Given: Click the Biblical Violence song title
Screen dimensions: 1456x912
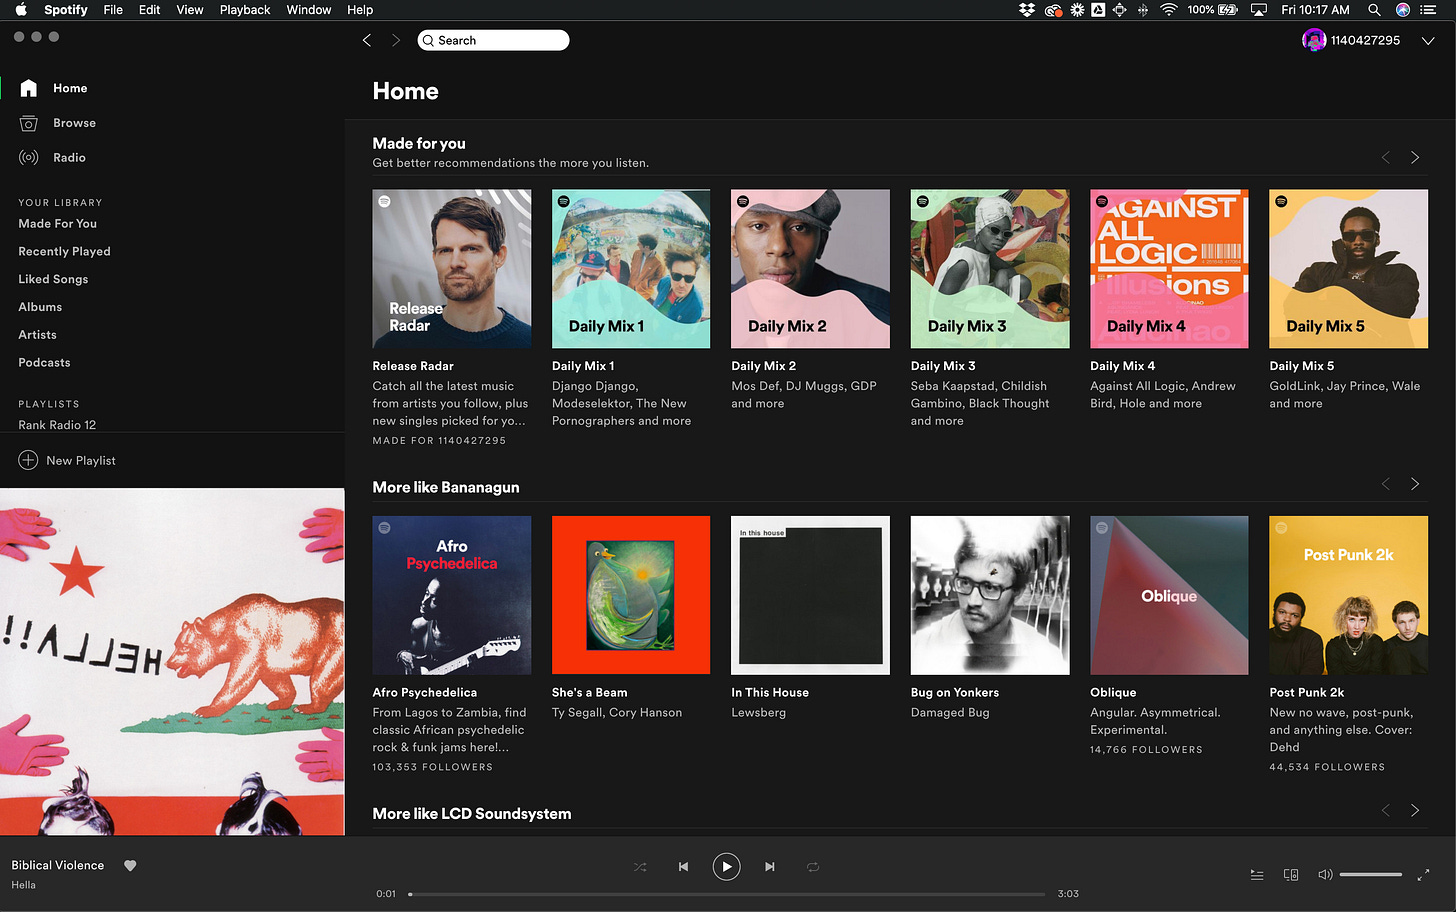Looking at the screenshot, I should click(x=58, y=865).
